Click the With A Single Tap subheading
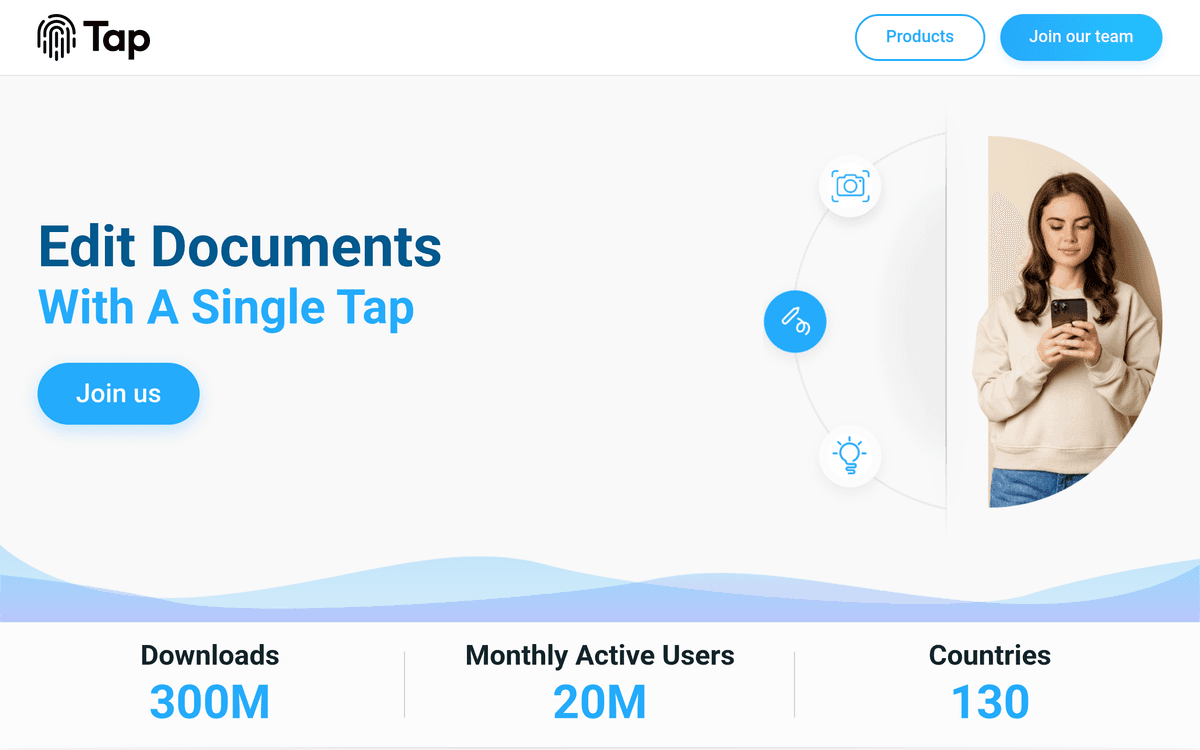 point(226,307)
